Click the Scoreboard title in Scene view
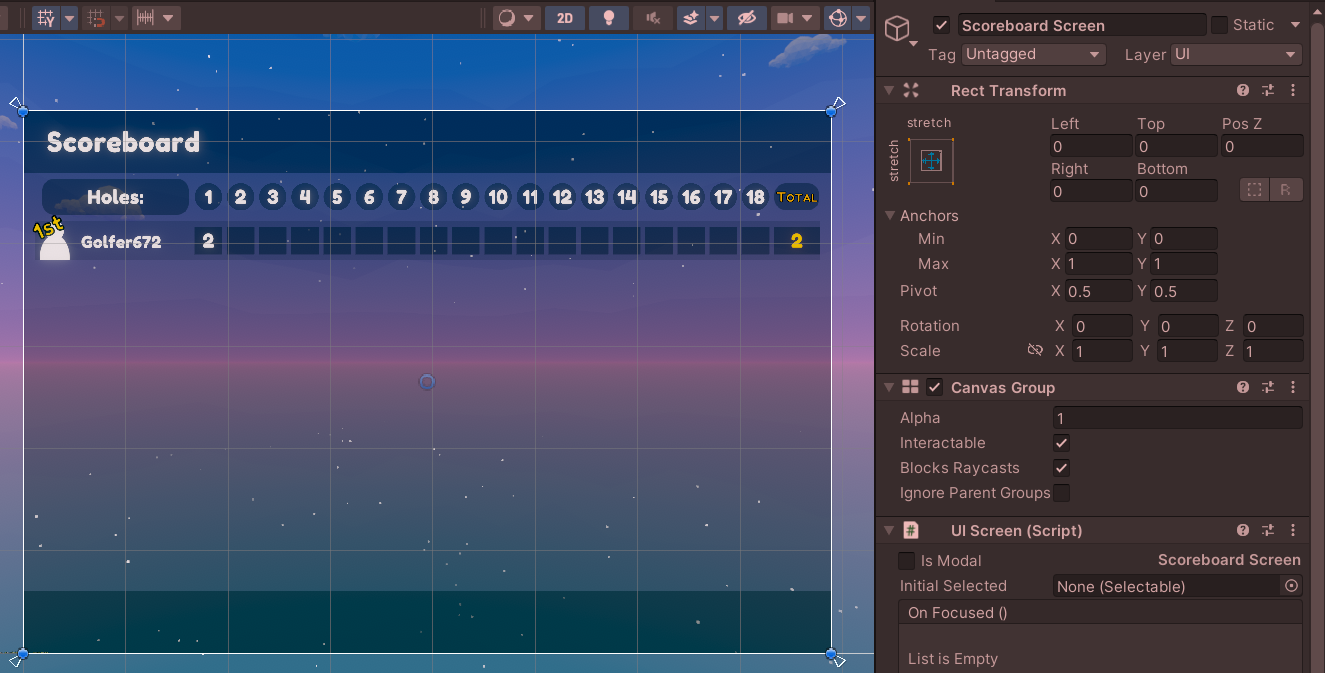Viewport: 1325px width, 673px height. coord(123,142)
